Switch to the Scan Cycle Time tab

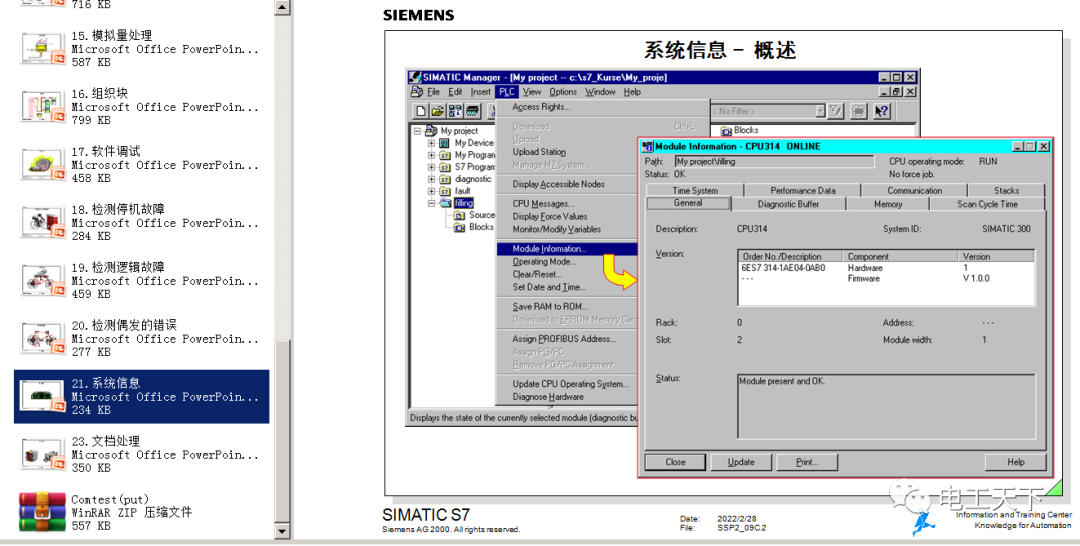point(987,204)
